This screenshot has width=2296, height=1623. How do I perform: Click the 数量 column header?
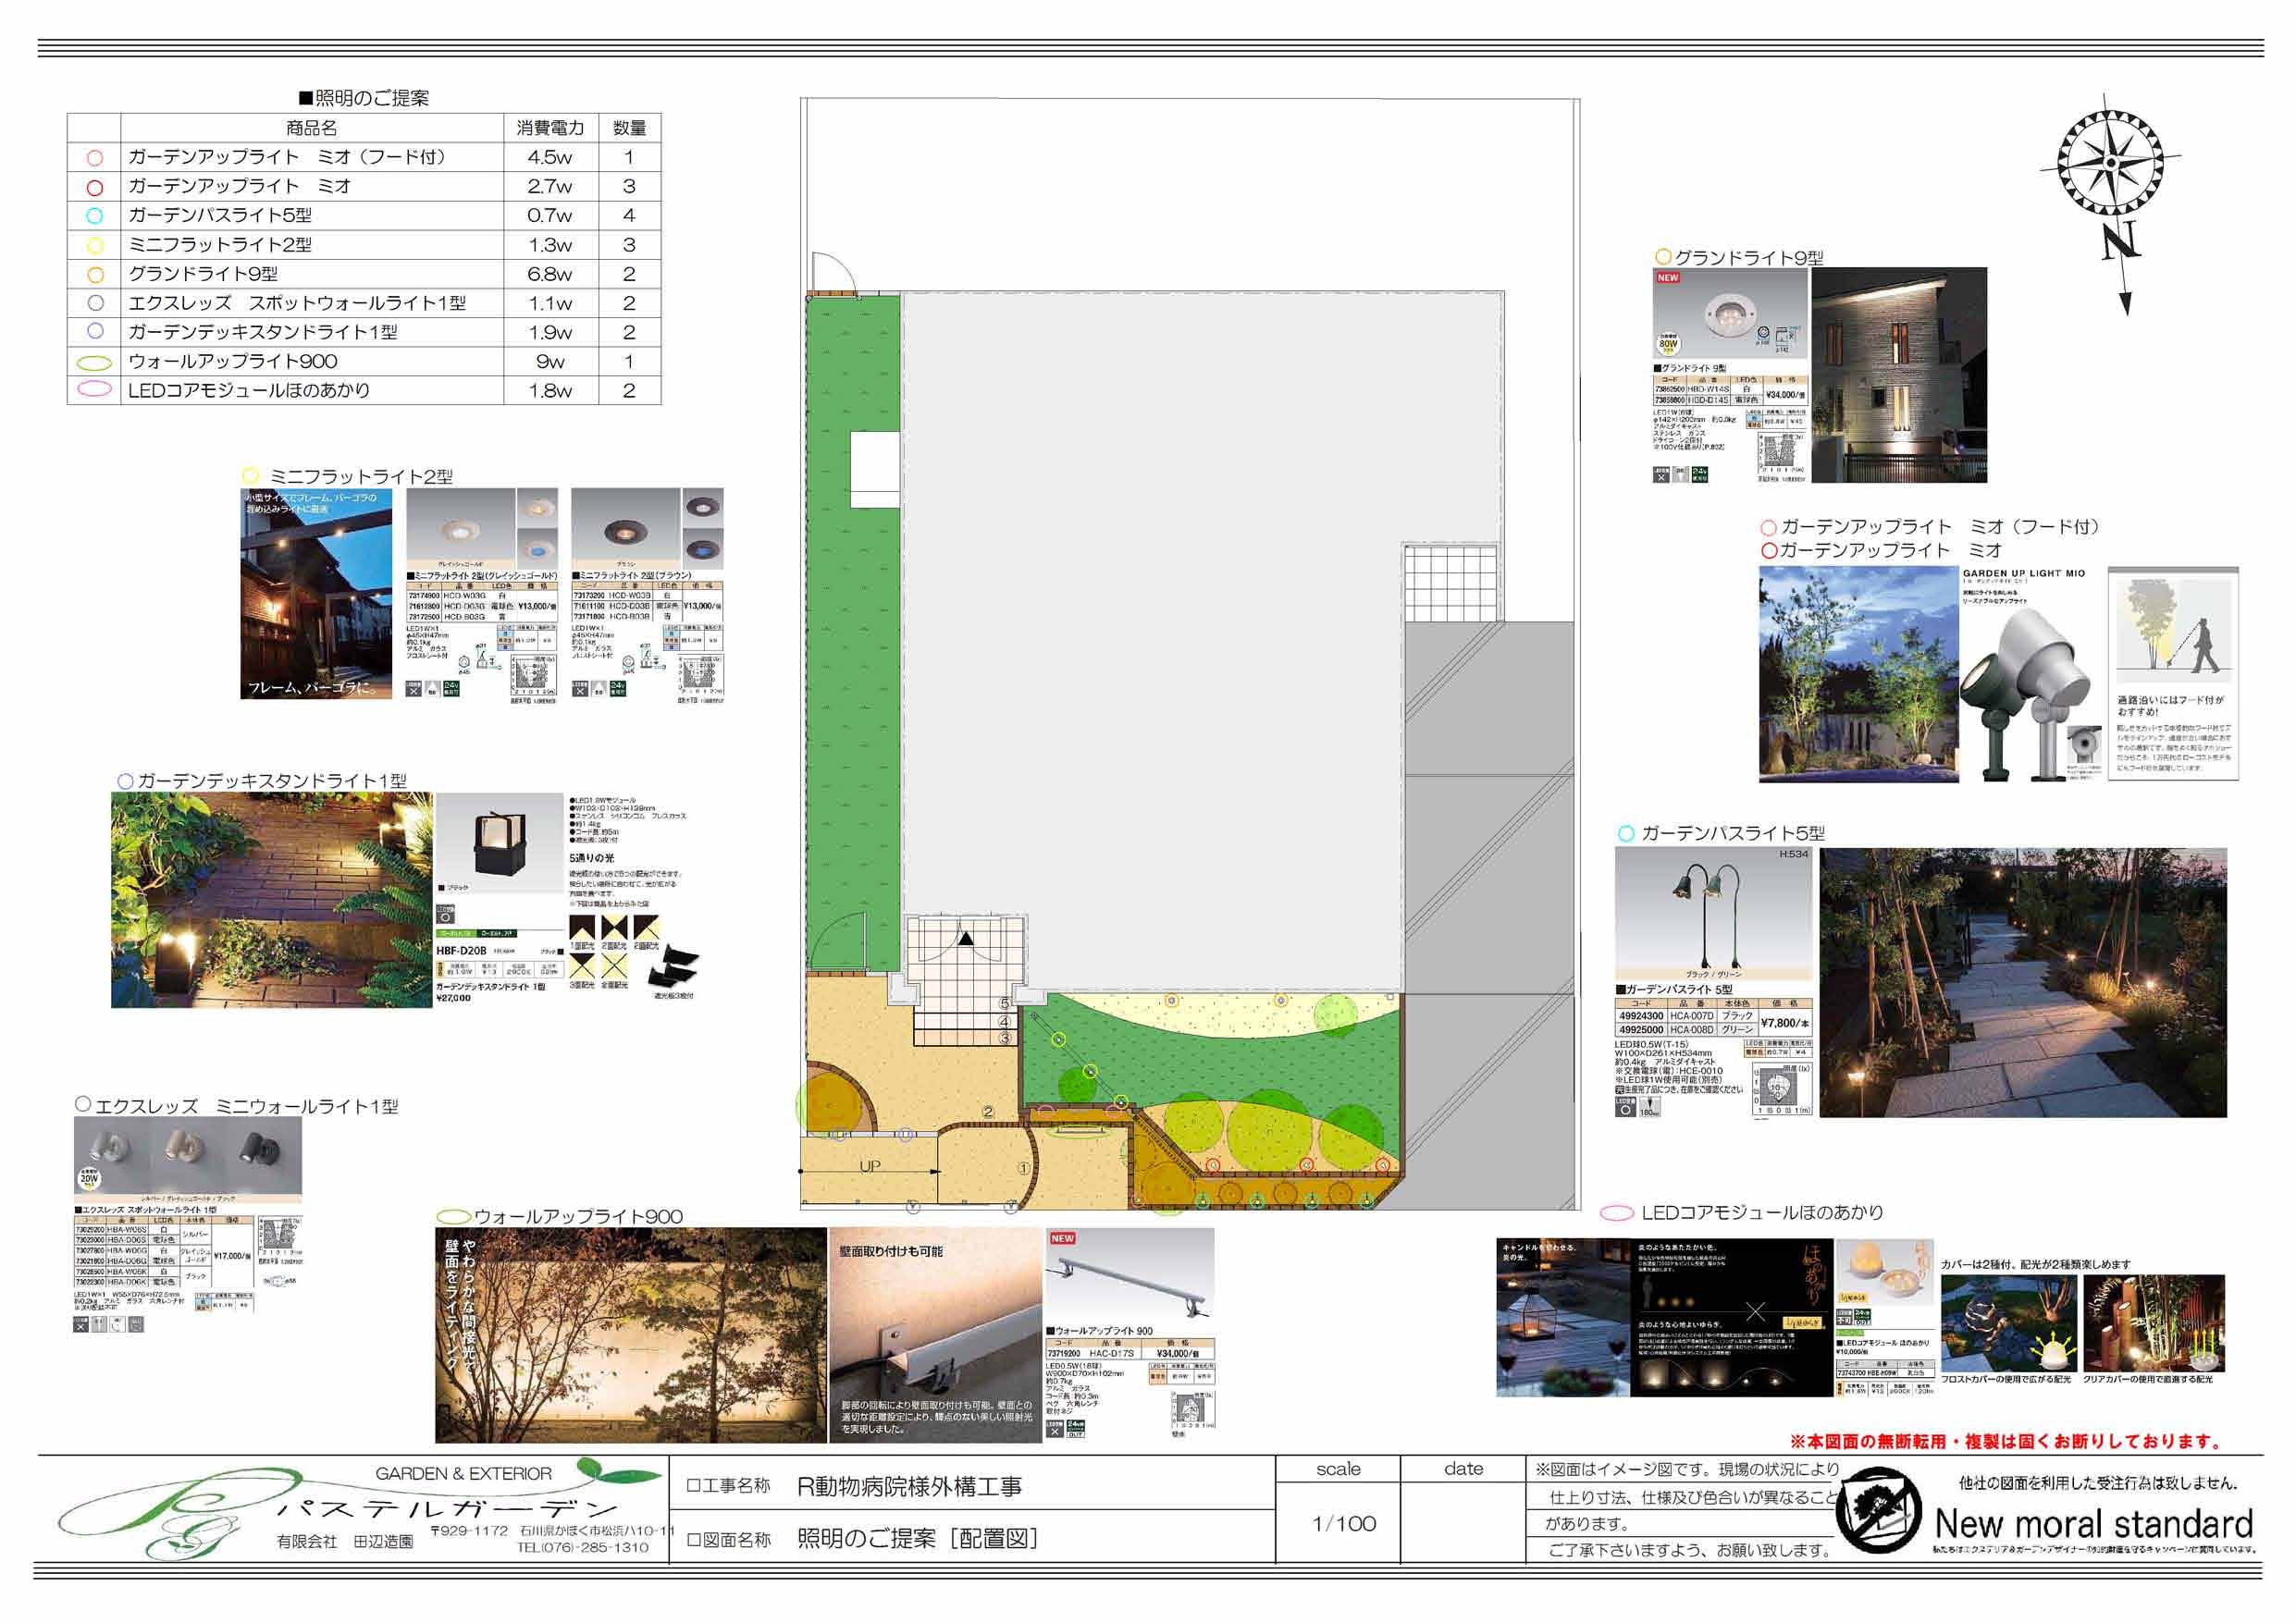(629, 128)
